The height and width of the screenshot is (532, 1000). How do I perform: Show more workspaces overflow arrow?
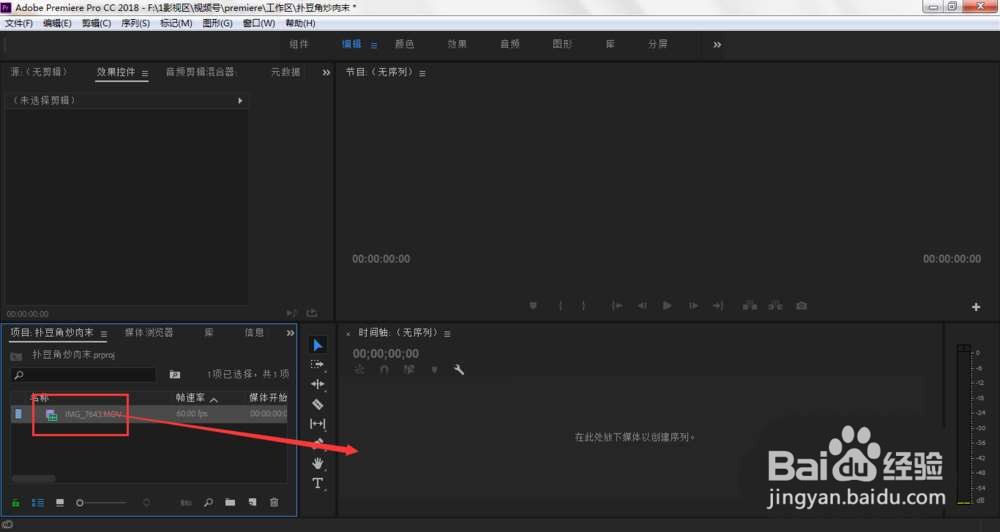[x=717, y=45]
